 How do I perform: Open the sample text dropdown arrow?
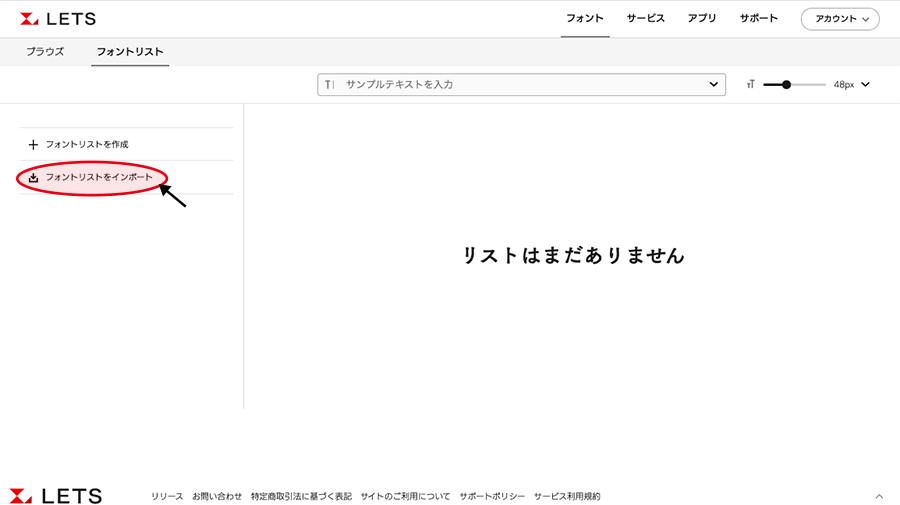(x=713, y=84)
